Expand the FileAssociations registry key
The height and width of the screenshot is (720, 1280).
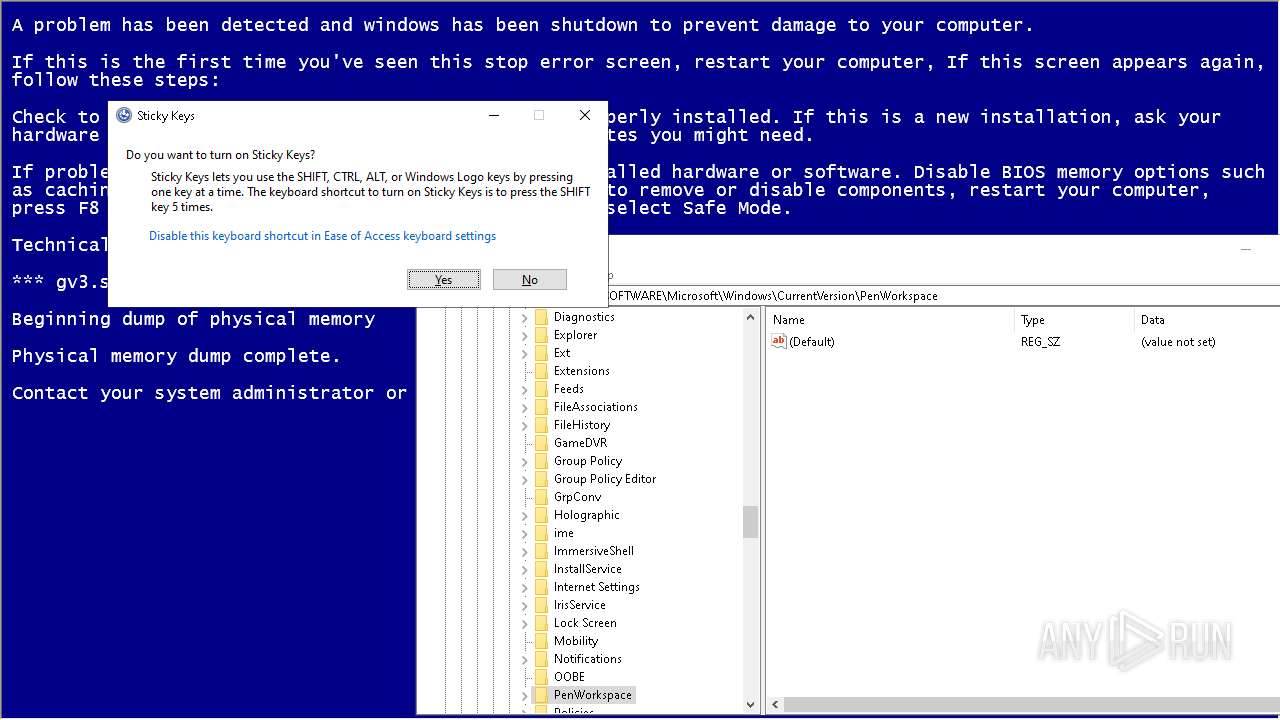pyautogui.click(x=524, y=407)
